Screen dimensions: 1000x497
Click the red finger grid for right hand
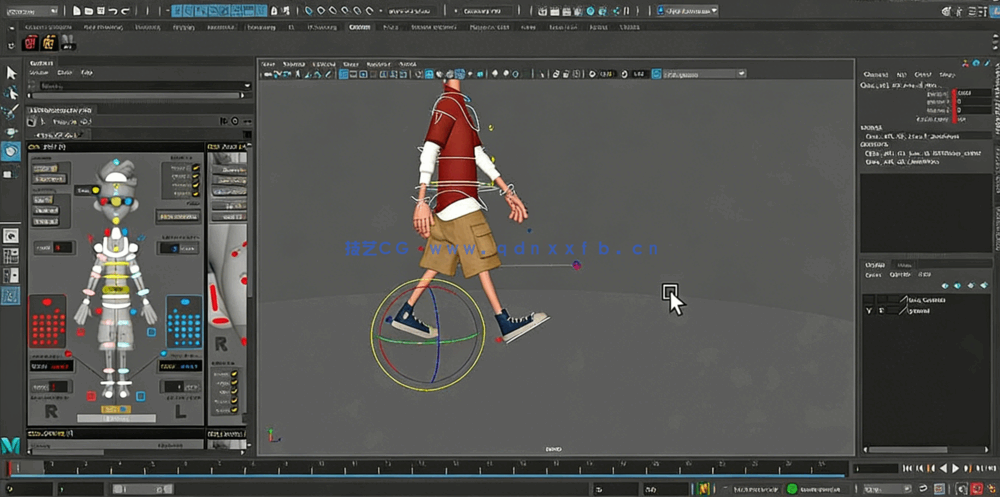point(47,322)
